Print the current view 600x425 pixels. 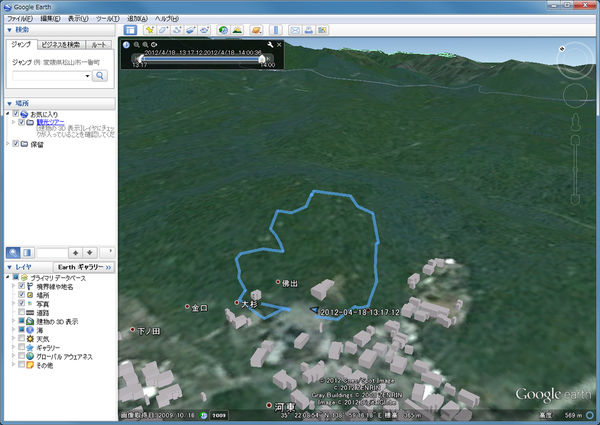[308, 30]
